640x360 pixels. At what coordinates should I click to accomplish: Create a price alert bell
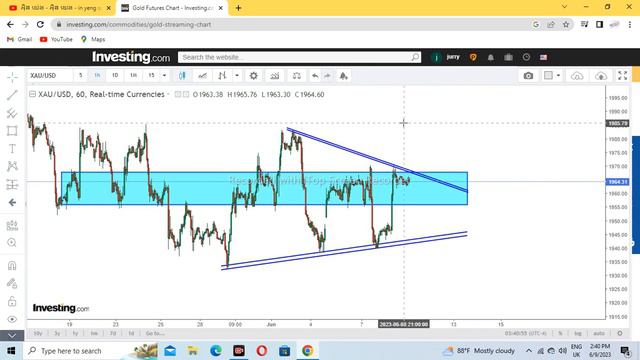pyautogui.click(x=344, y=76)
